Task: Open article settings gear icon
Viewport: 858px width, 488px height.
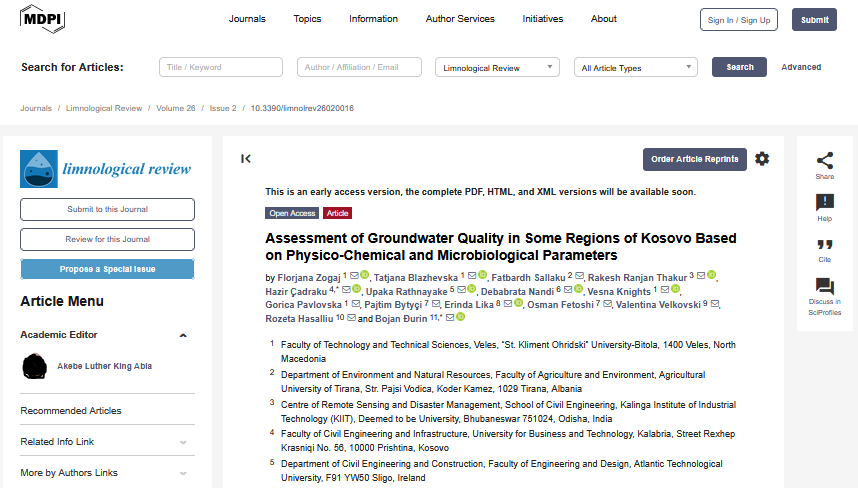Action: pos(762,159)
